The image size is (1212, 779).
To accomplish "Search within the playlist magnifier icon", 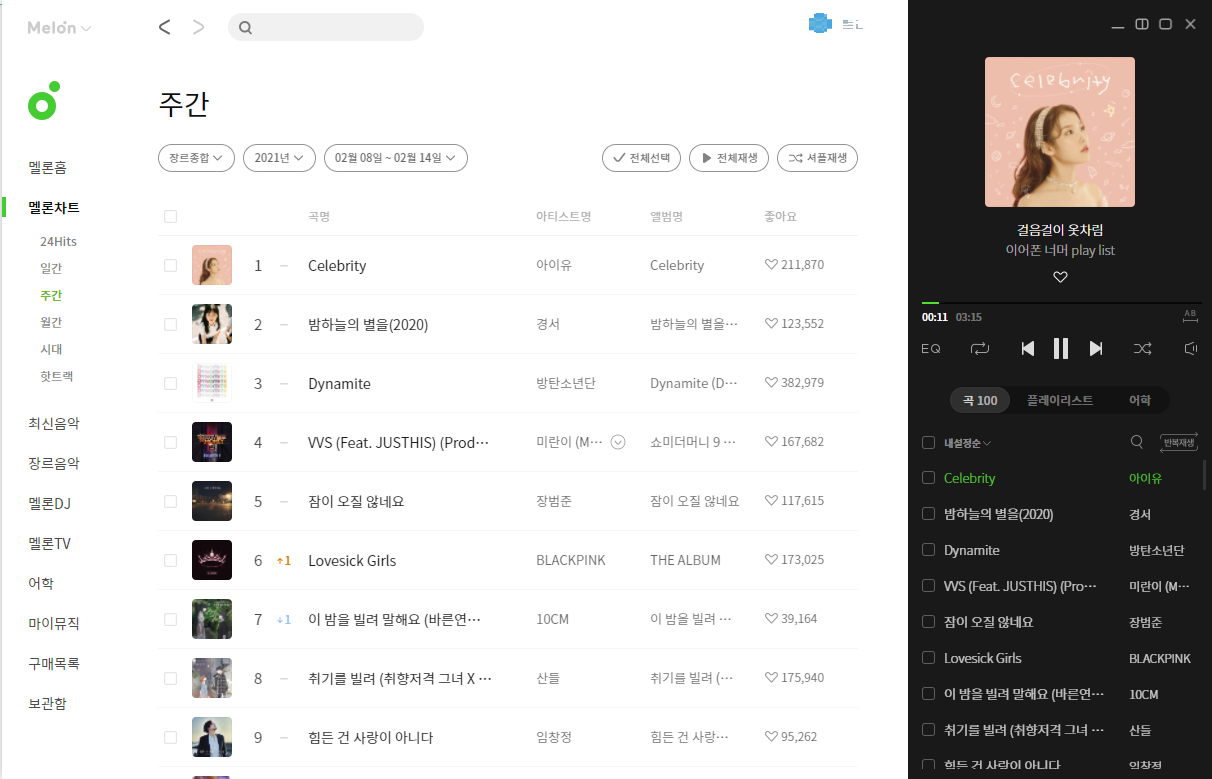I will pos(1137,442).
